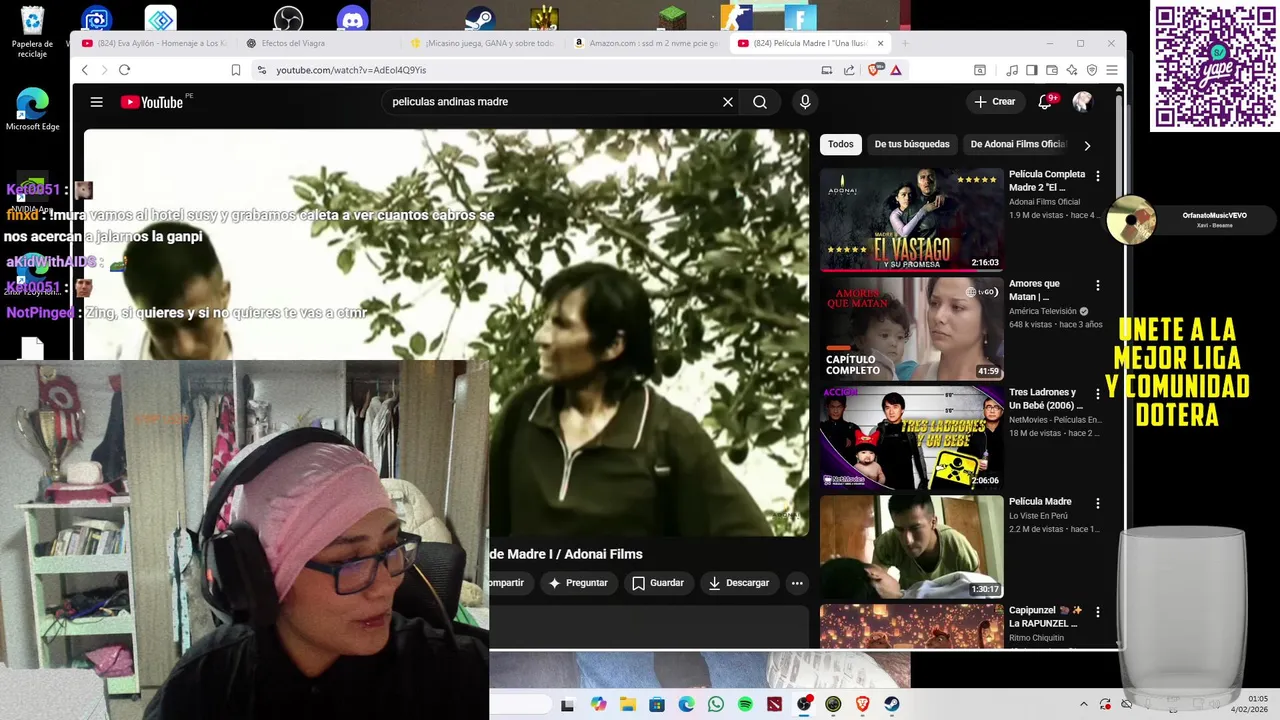
Task: Open options for Película Completa Madre 2
Action: click(x=1097, y=176)
